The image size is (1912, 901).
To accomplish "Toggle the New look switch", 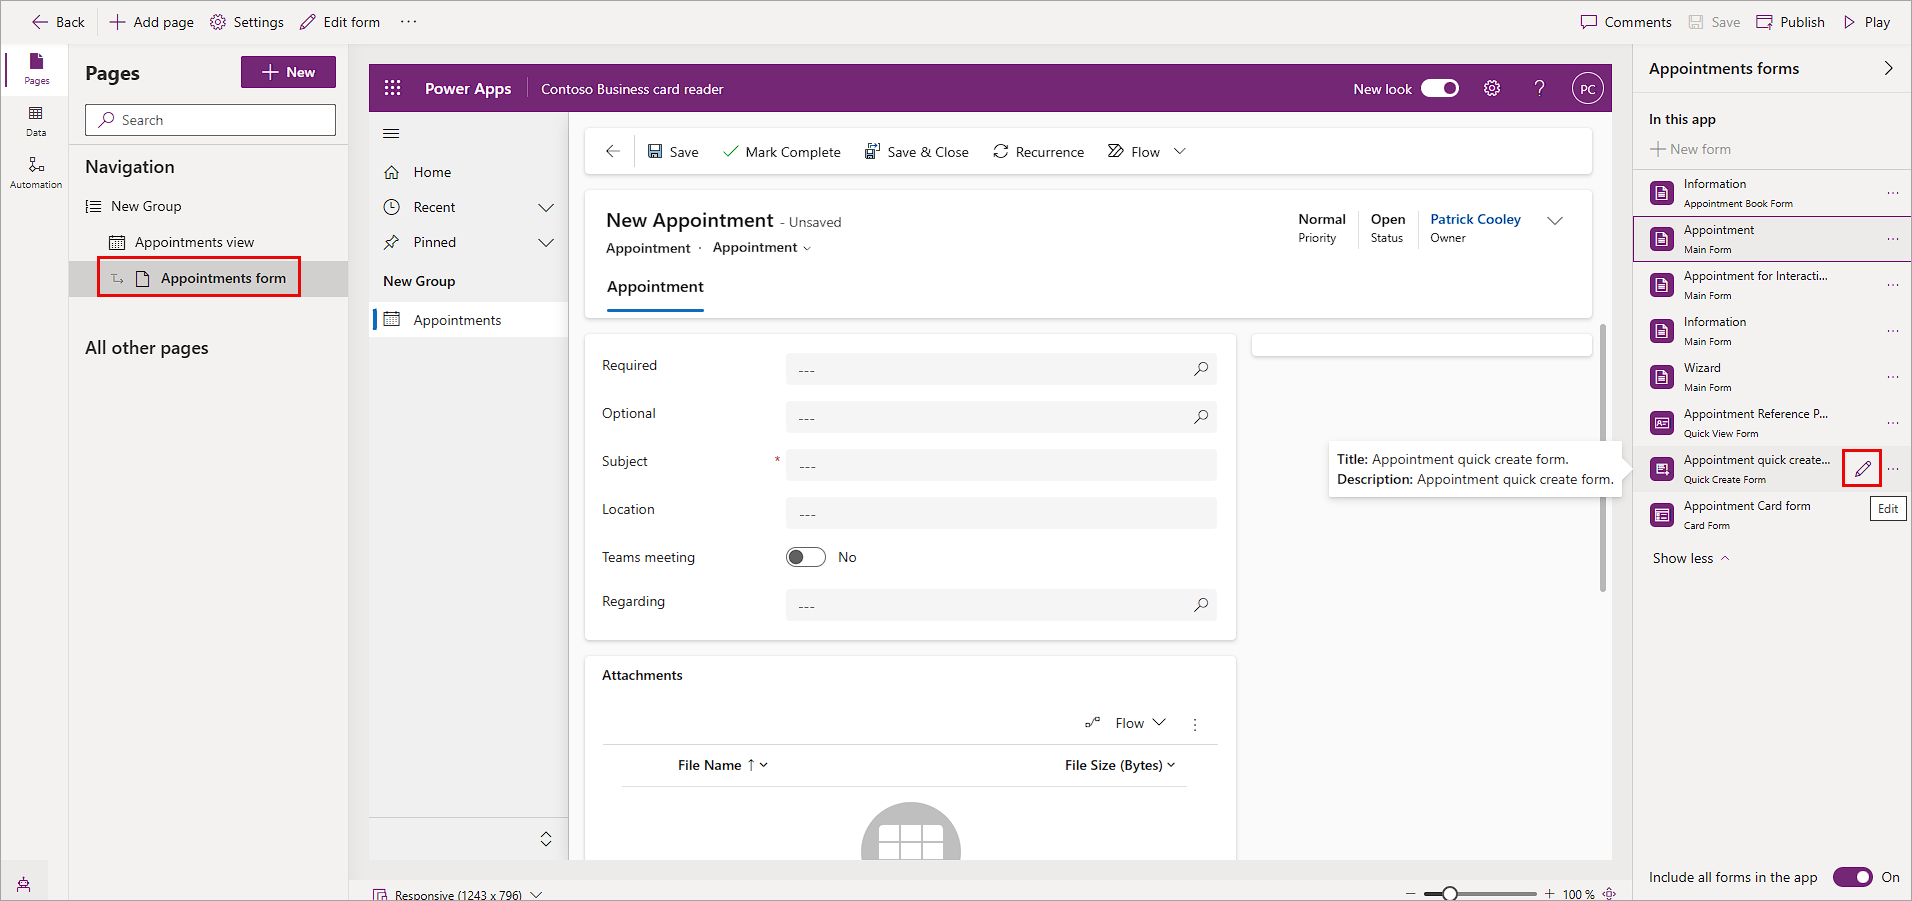I will pos(1440,88).
